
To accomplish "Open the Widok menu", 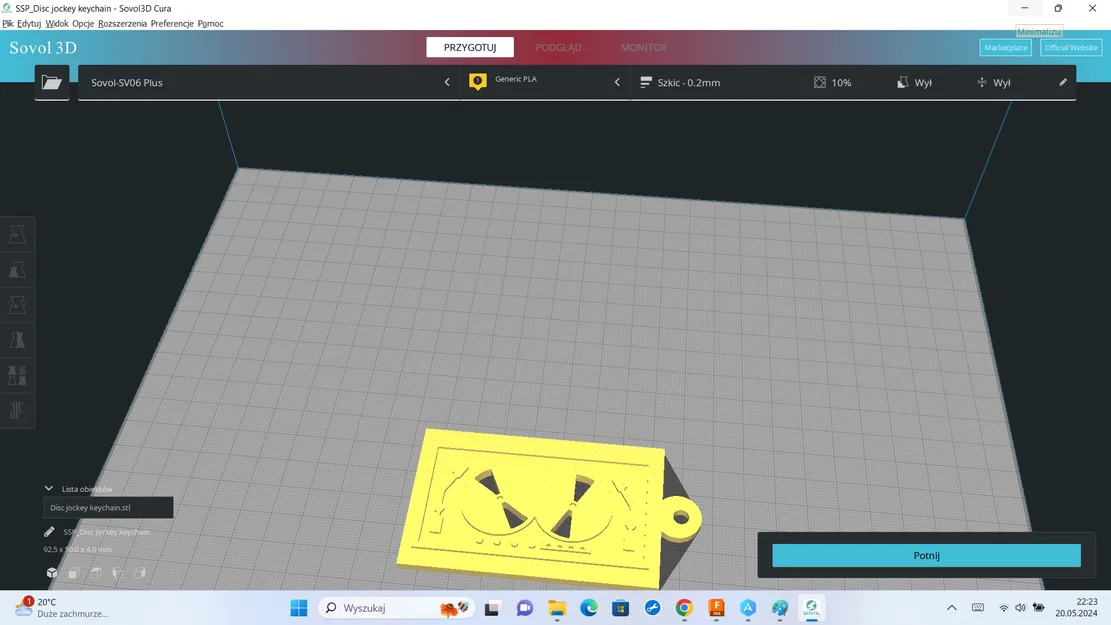I will point(57,23).
